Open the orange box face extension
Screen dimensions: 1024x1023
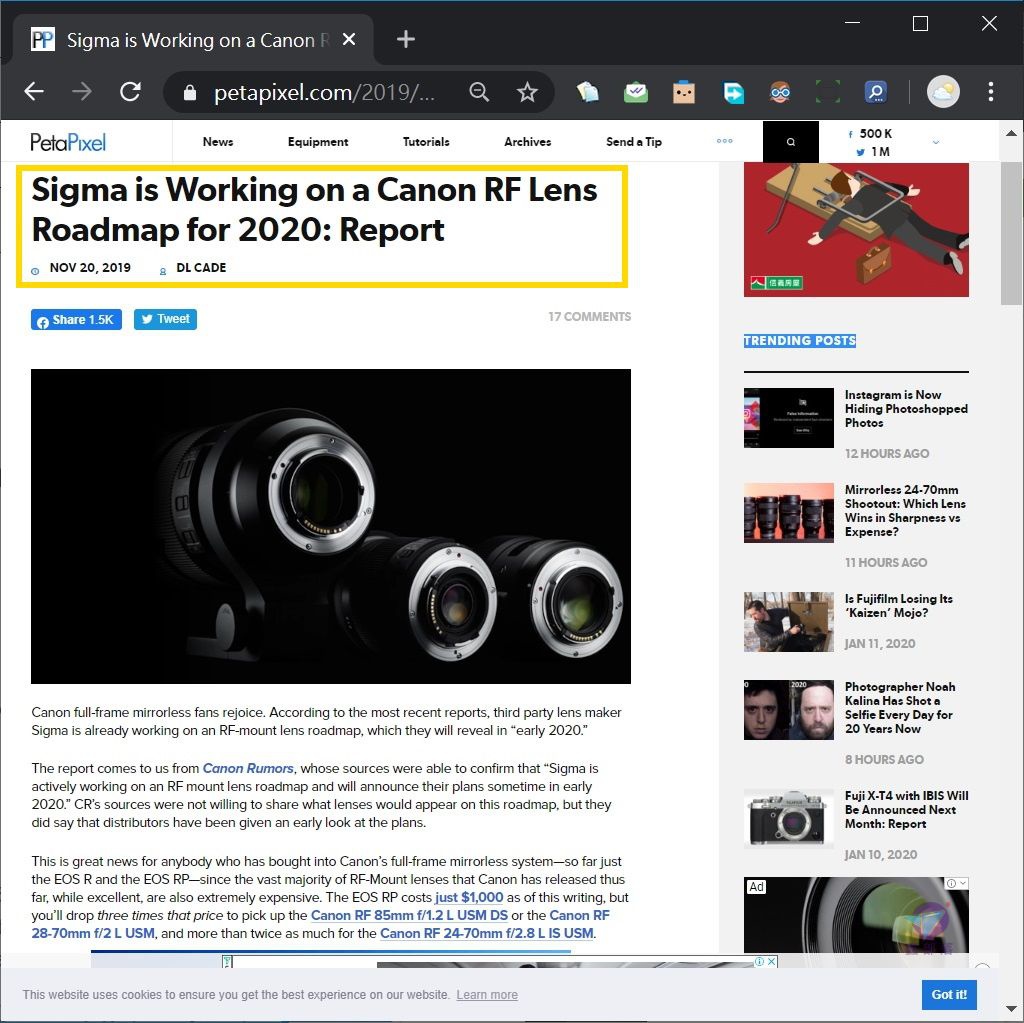684,92
